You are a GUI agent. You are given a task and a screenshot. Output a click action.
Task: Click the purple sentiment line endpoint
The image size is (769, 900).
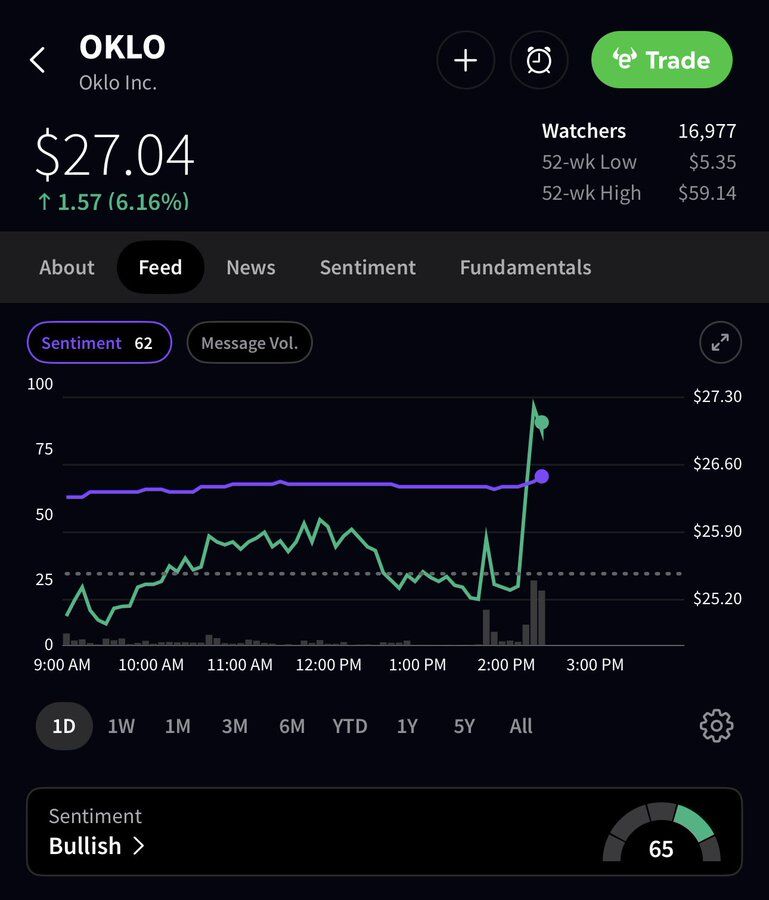(x=542, y=476)
